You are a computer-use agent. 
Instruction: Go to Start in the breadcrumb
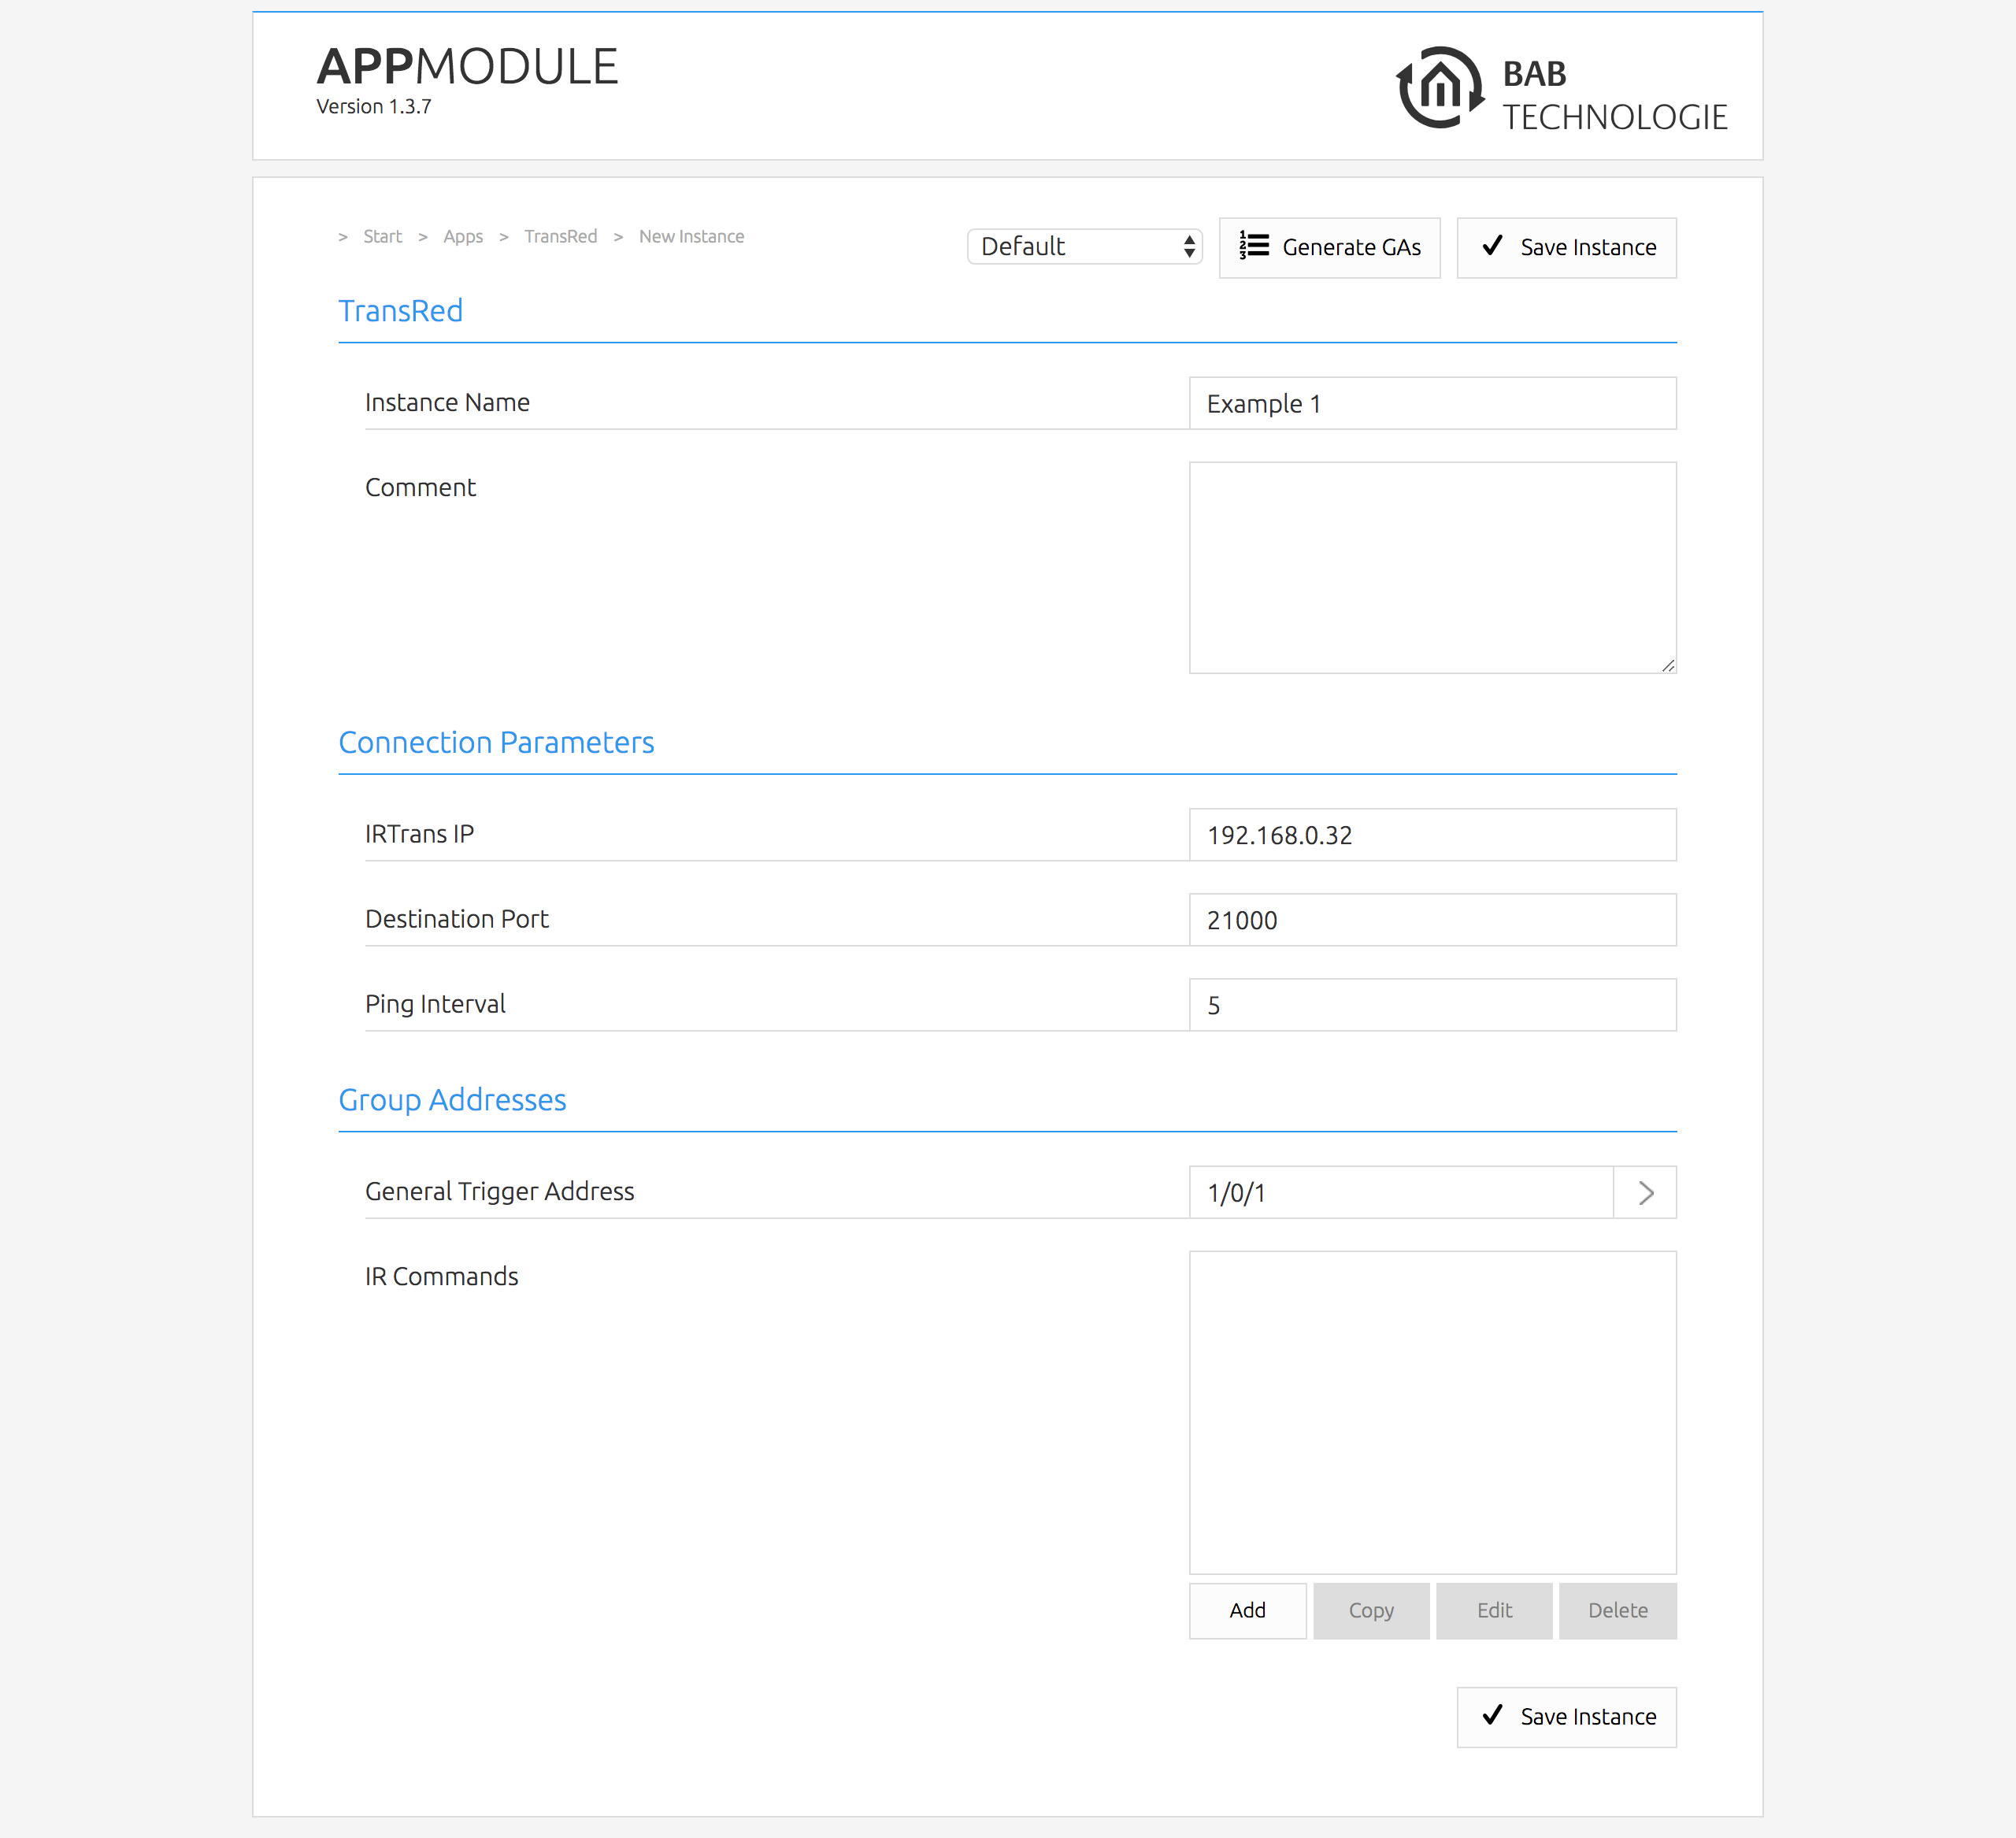(x=382, y=237)
